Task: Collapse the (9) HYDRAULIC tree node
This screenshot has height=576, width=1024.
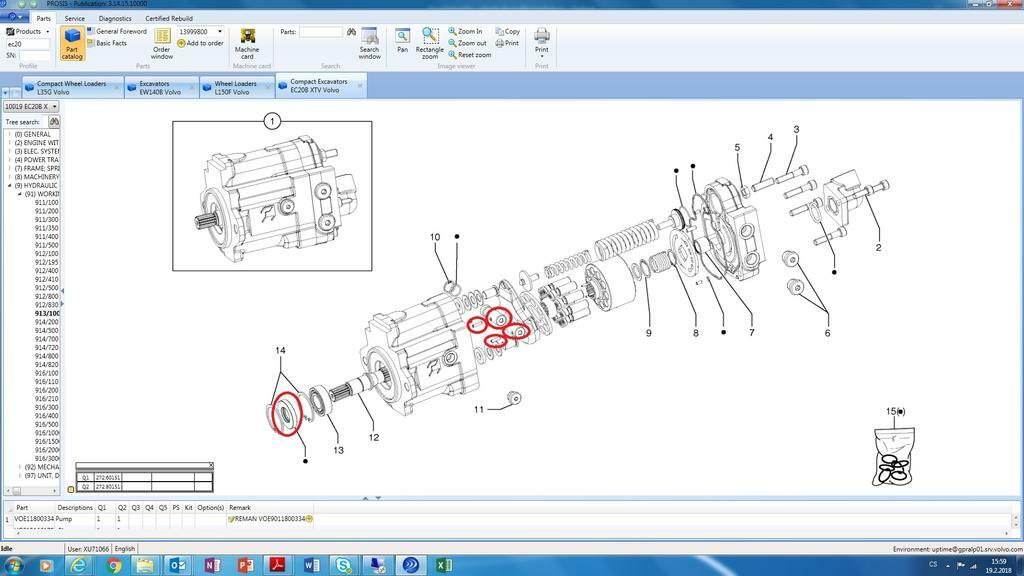Action: [x=10, y=185]
